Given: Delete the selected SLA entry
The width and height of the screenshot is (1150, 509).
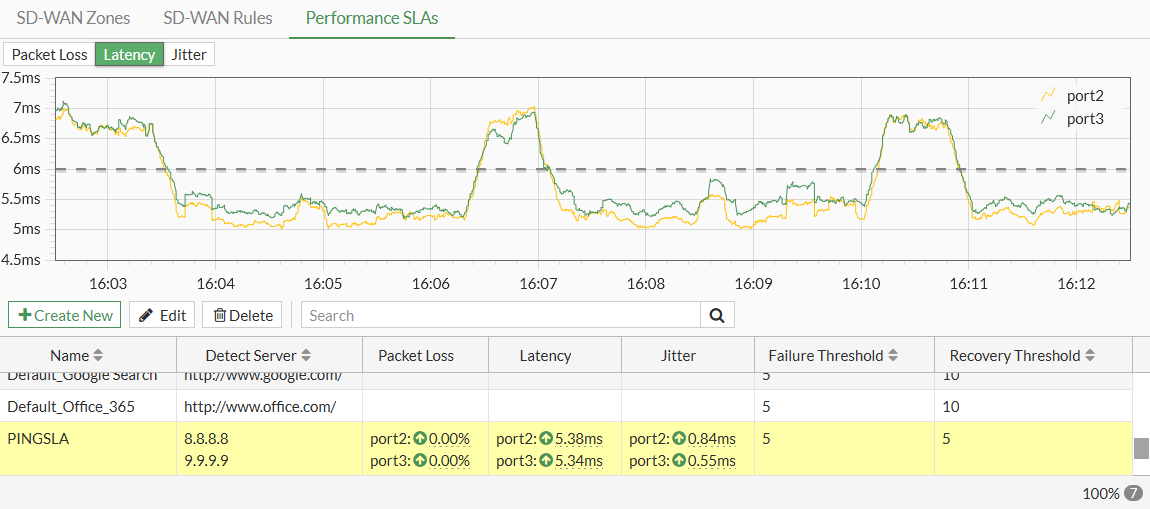Looking at the screenshot, I should pyautogui.click(x=243, y=315).
